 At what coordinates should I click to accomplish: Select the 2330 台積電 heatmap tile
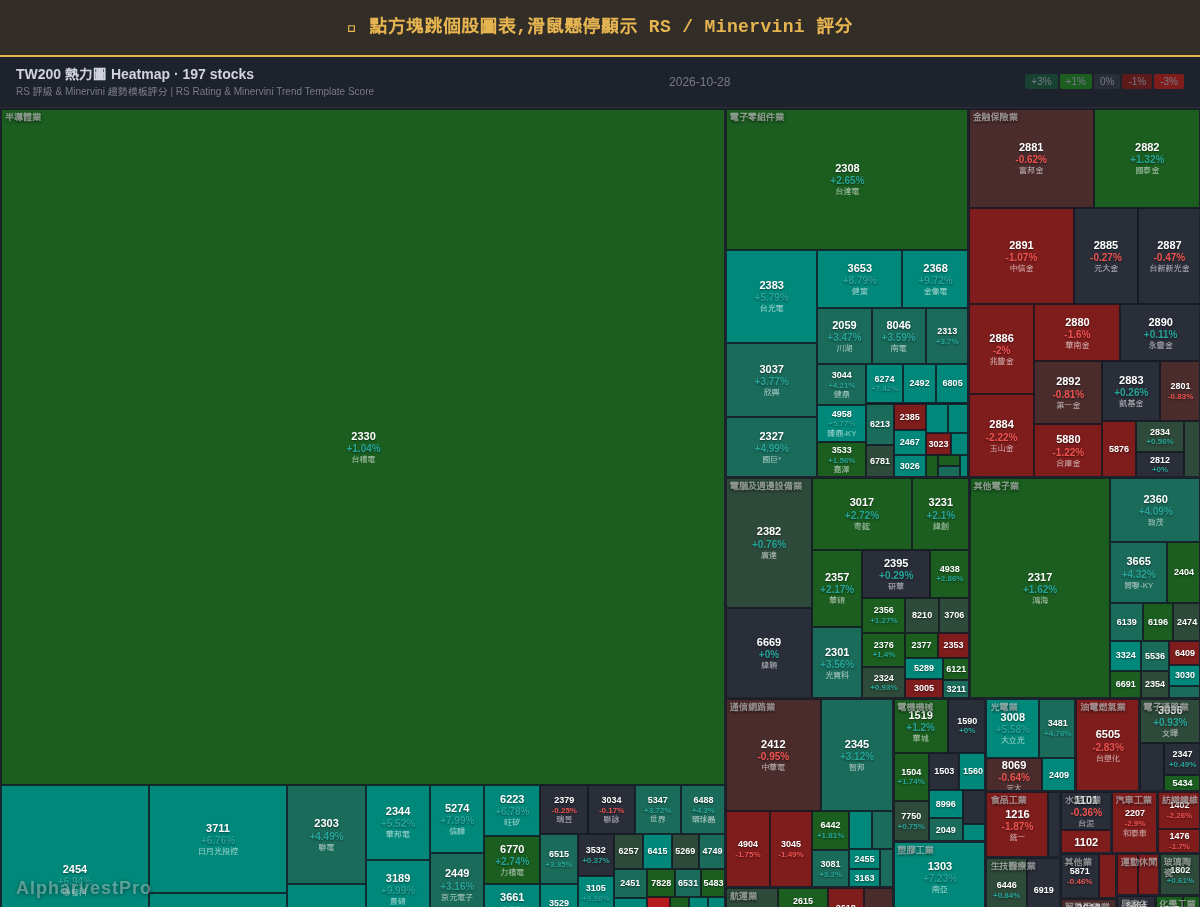tap(363, 447)
